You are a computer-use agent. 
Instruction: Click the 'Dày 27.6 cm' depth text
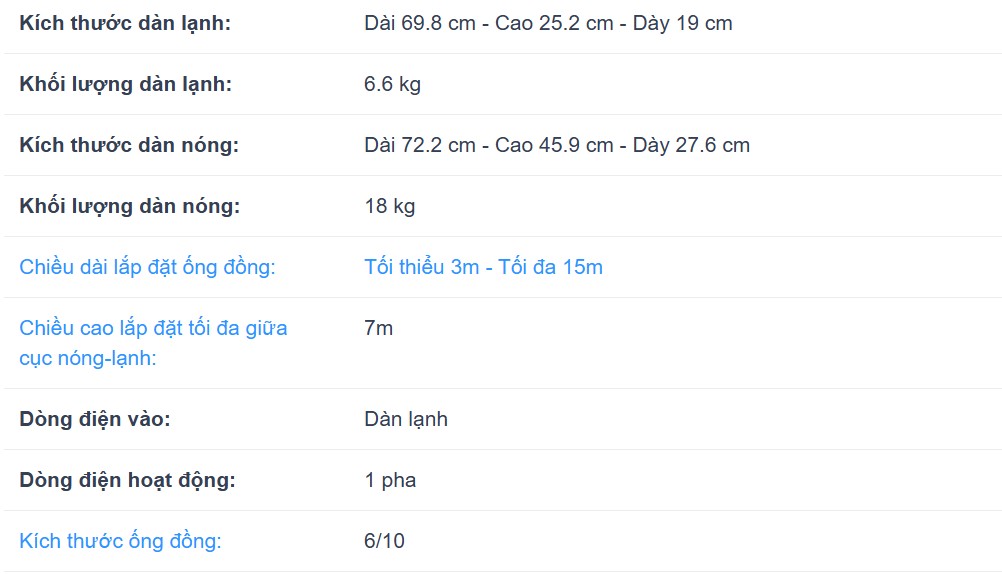(691, 145)
